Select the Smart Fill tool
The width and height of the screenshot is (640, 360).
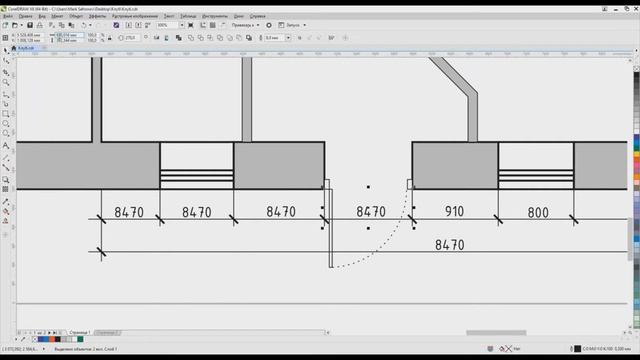[6, 221]
